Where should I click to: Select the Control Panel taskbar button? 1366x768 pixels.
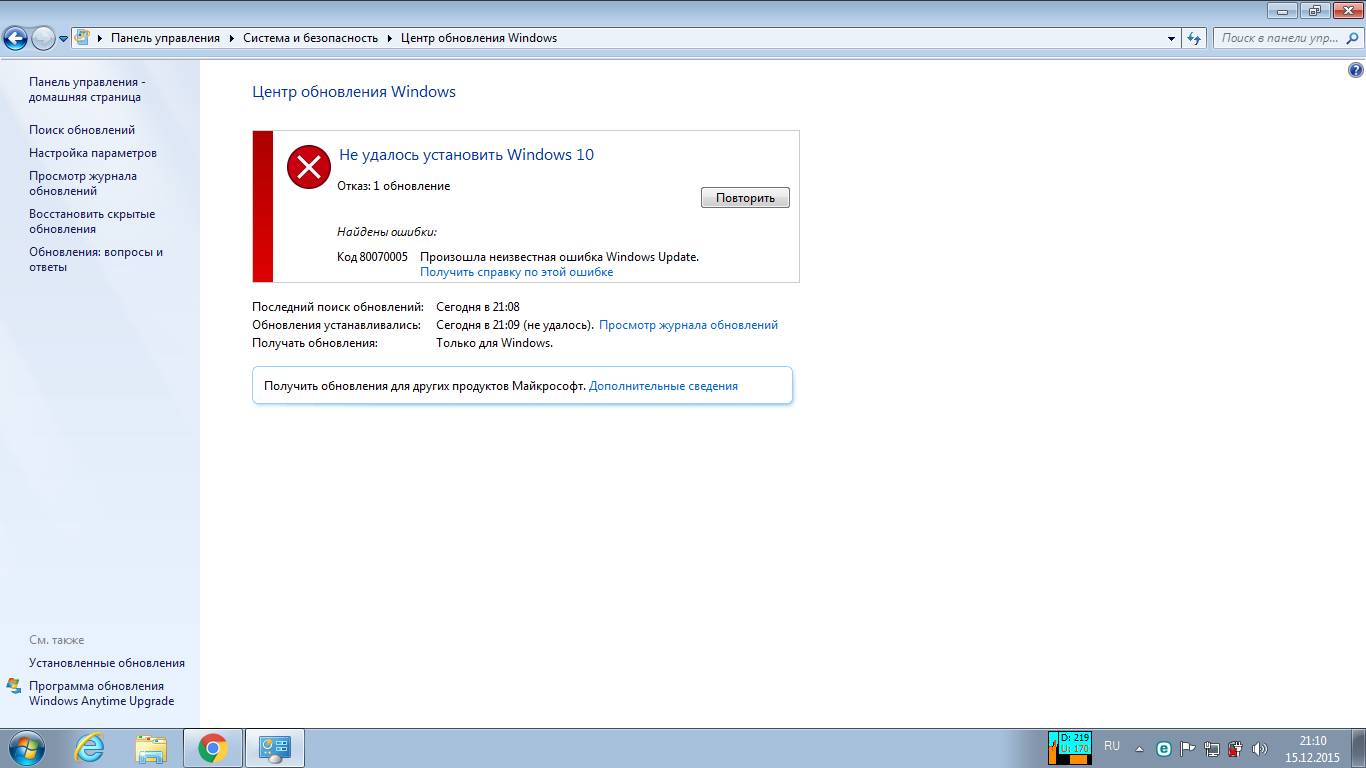(x=274, y=748)
